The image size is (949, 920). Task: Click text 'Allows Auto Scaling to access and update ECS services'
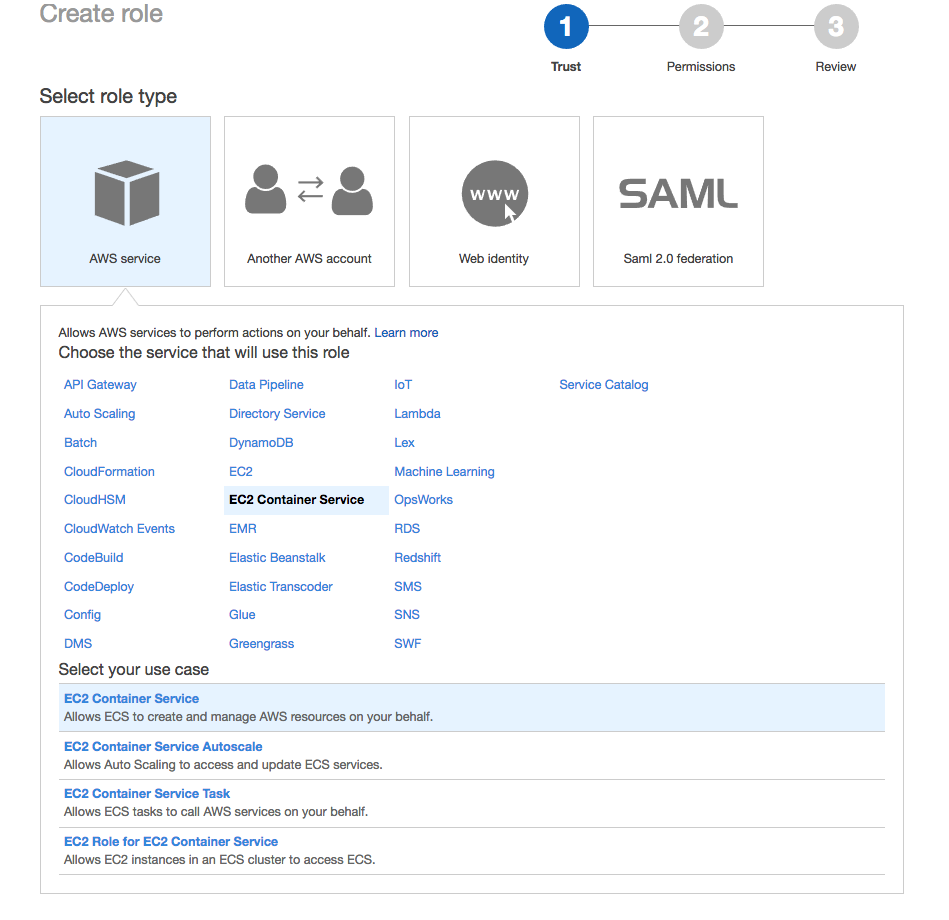[x=222, y=765]
